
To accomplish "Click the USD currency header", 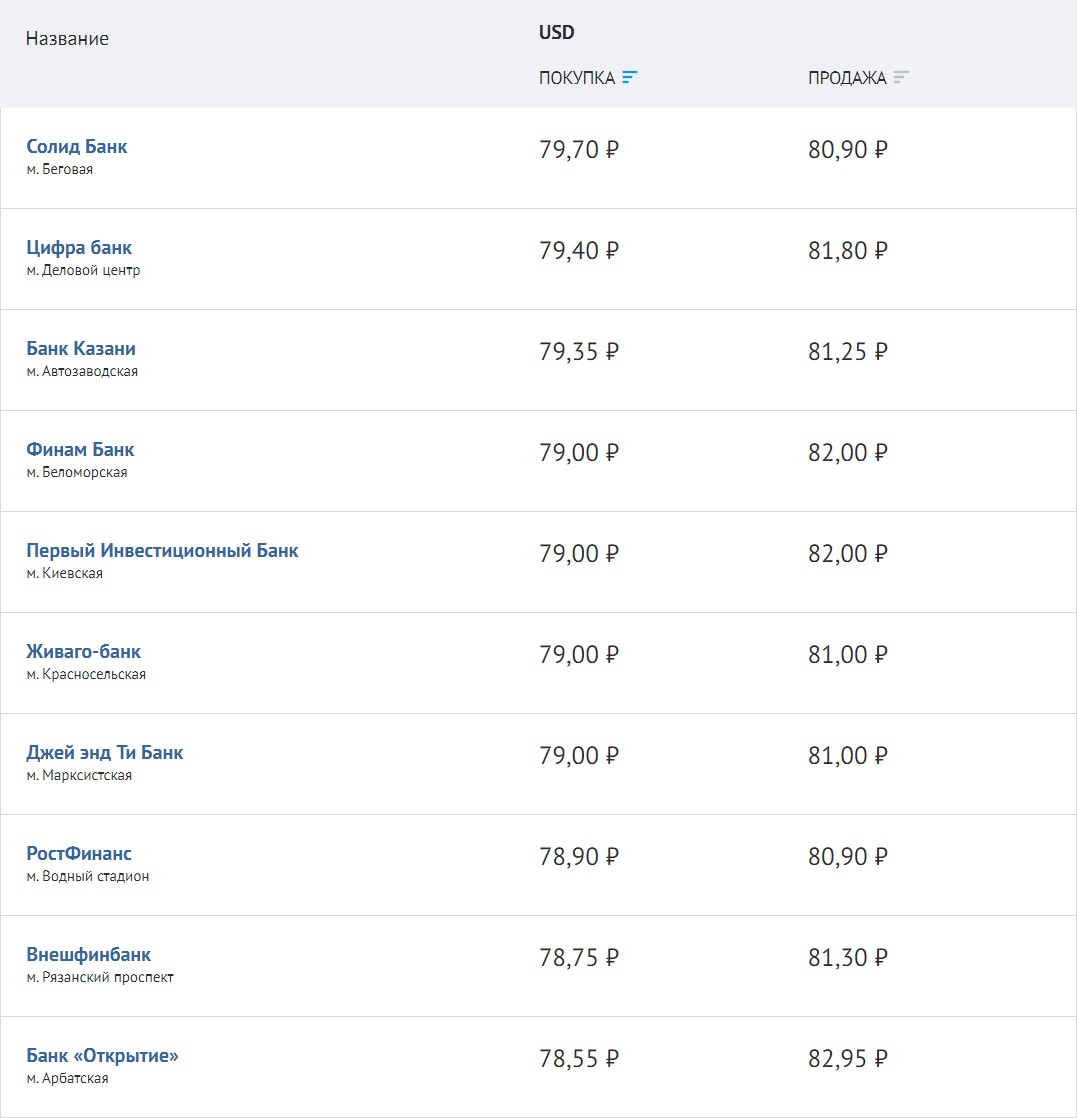I will 557,32.
